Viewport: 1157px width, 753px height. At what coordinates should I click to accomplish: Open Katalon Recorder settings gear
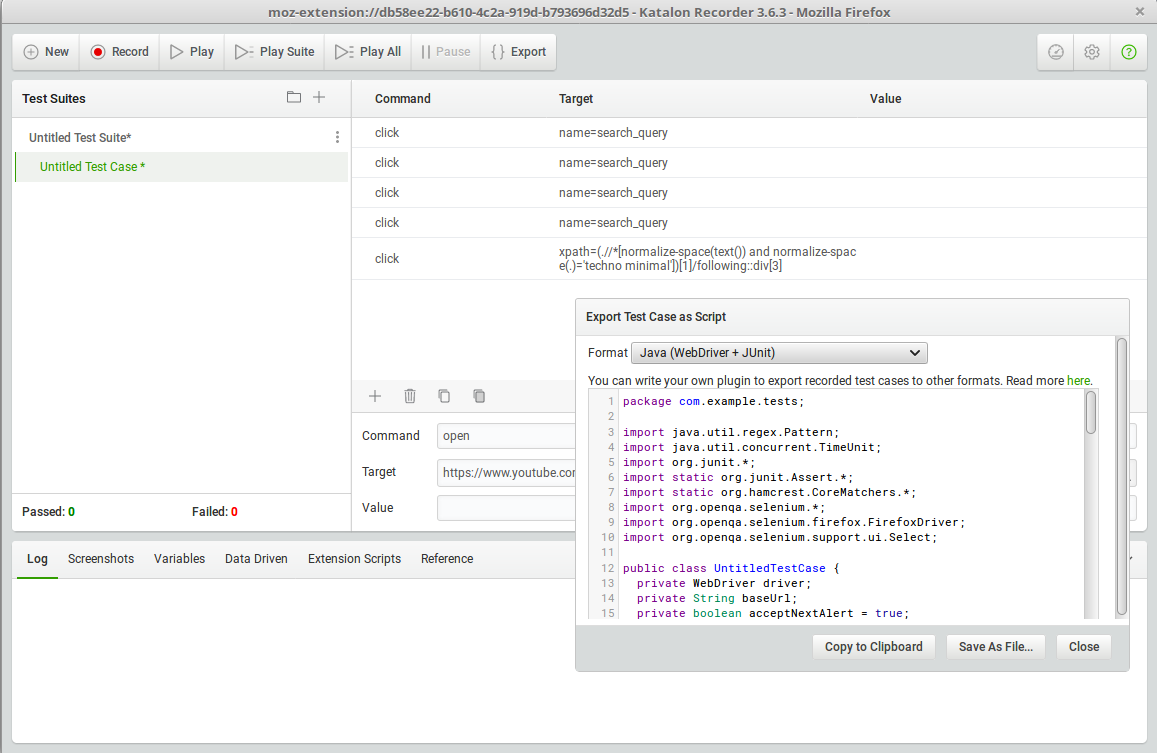click(1091, 52)
